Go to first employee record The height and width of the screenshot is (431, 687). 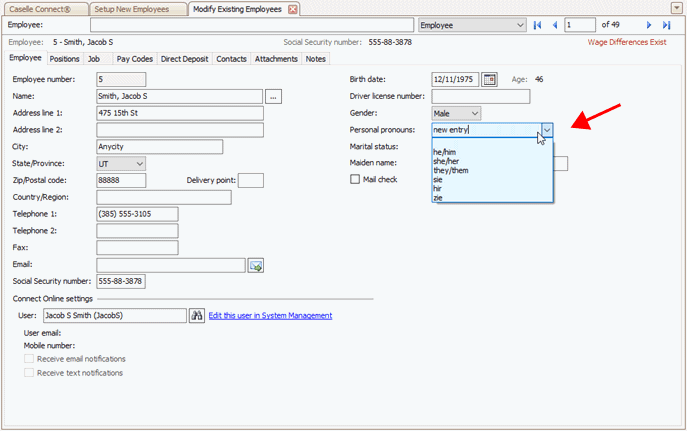pyautogui.click(x=538, y=25)
